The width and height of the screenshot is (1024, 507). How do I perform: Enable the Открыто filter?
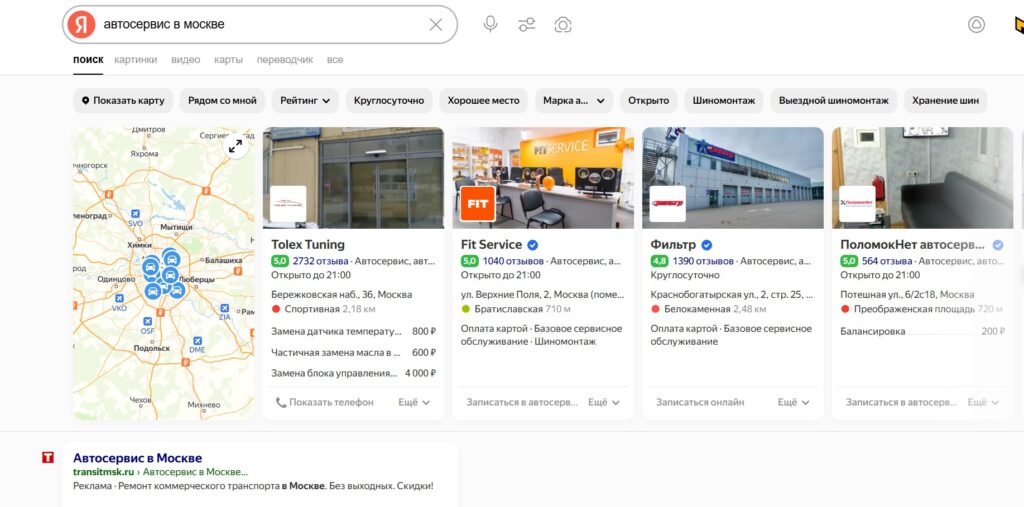pyautogui.click(x=648, y=101)
